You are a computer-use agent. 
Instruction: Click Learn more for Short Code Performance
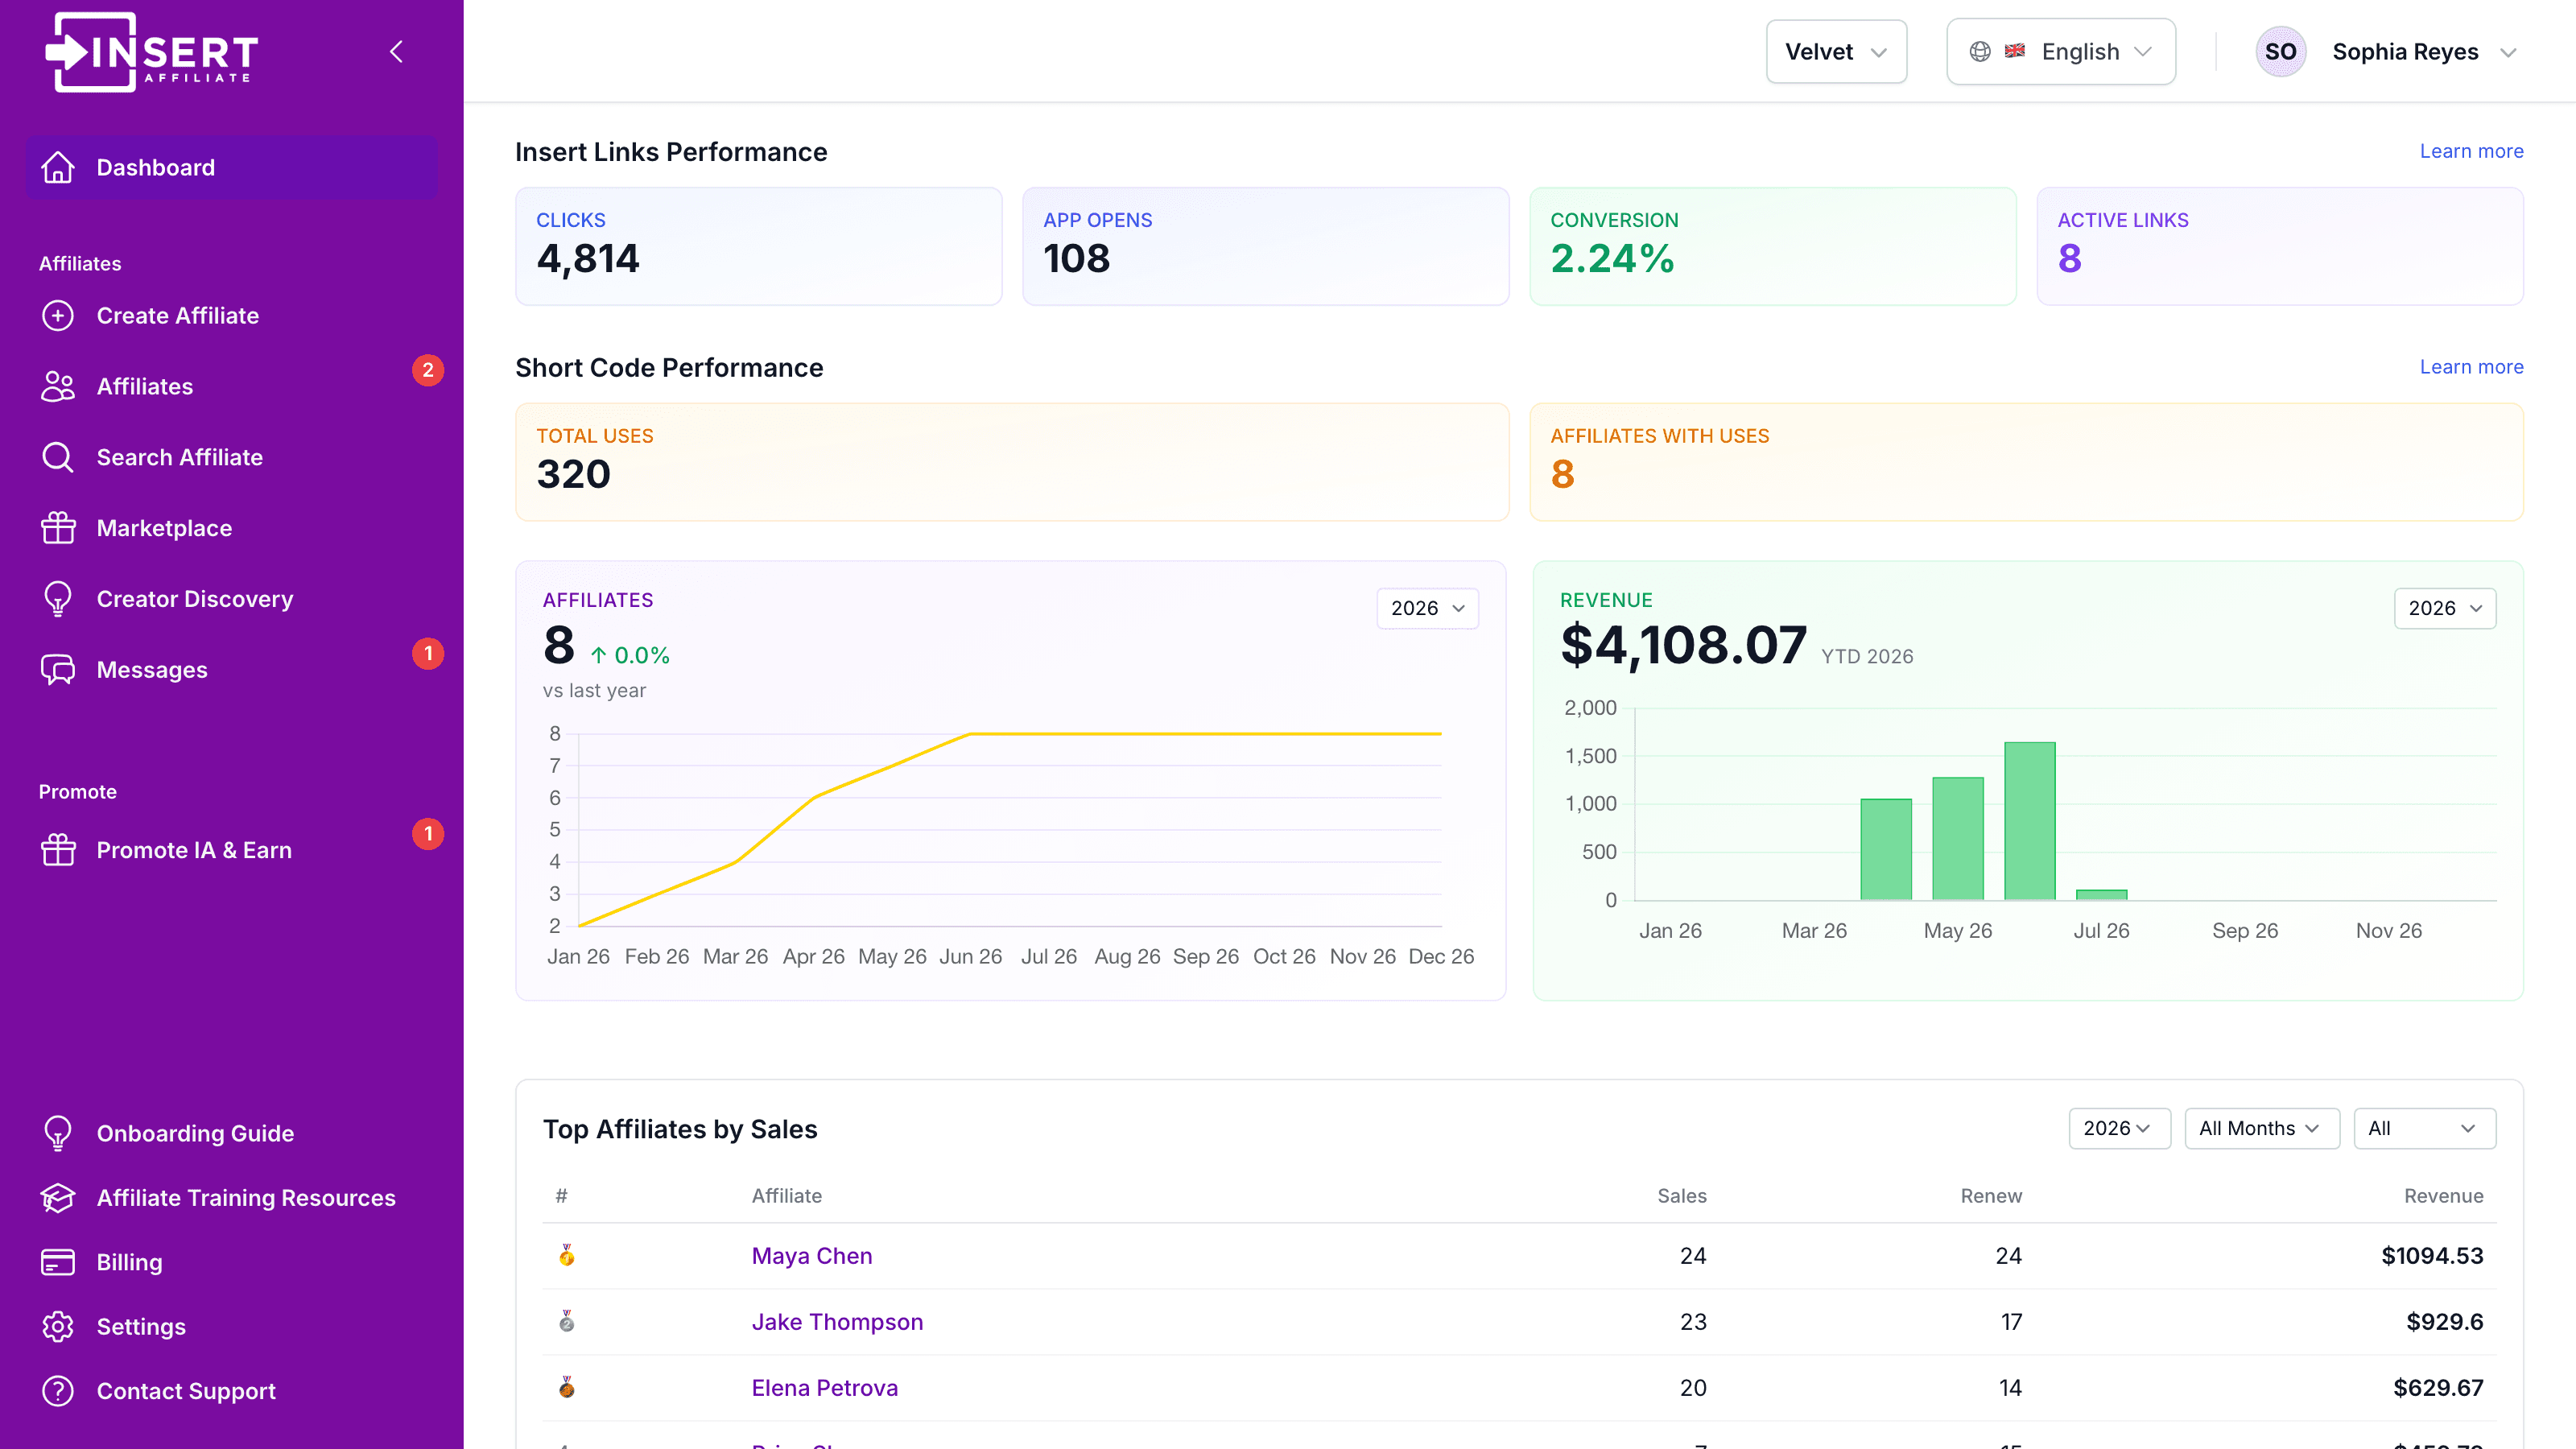tap(2471, 367)
